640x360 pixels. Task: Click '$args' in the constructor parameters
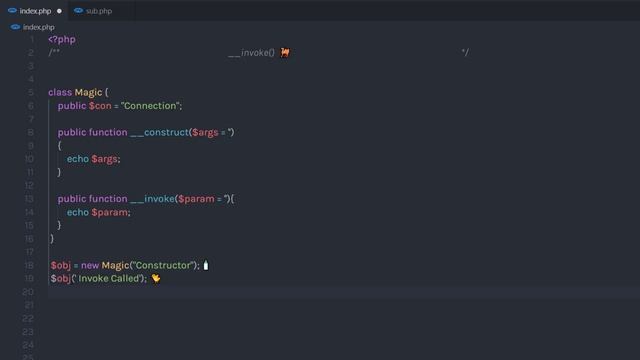205,132
